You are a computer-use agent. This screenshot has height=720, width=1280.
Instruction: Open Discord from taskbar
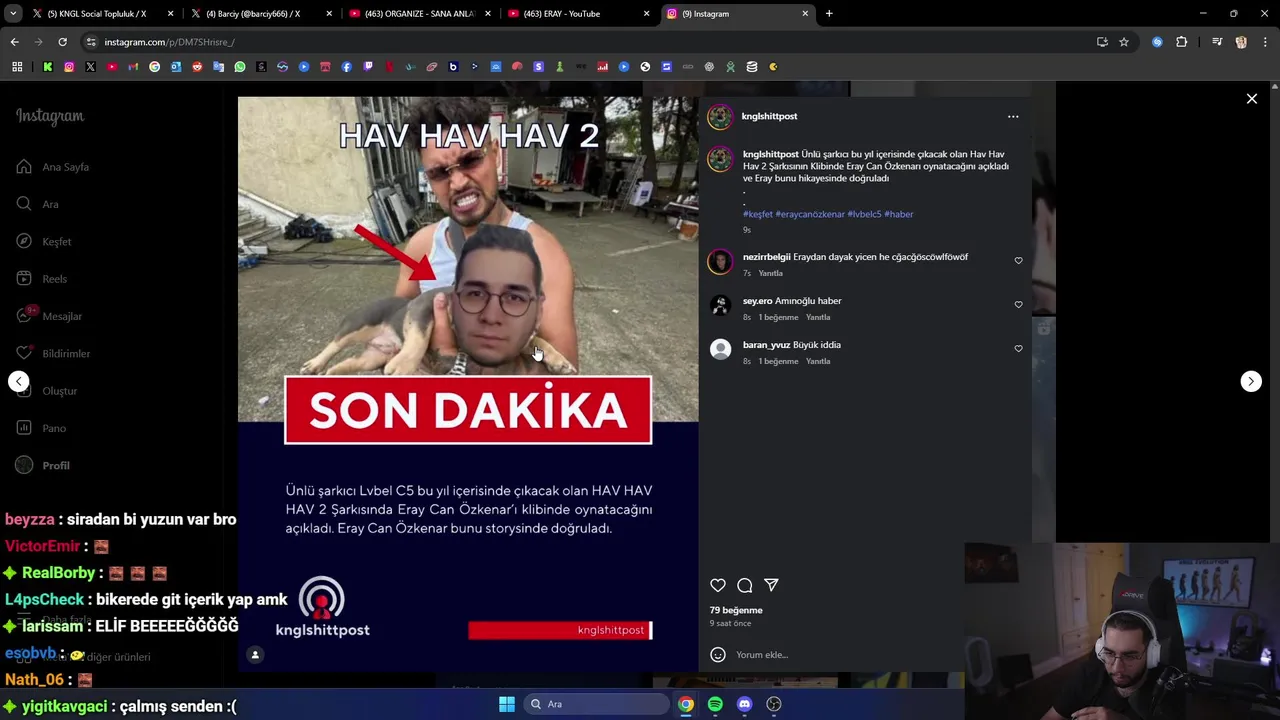pyautogui.click(x=744, y=704)
